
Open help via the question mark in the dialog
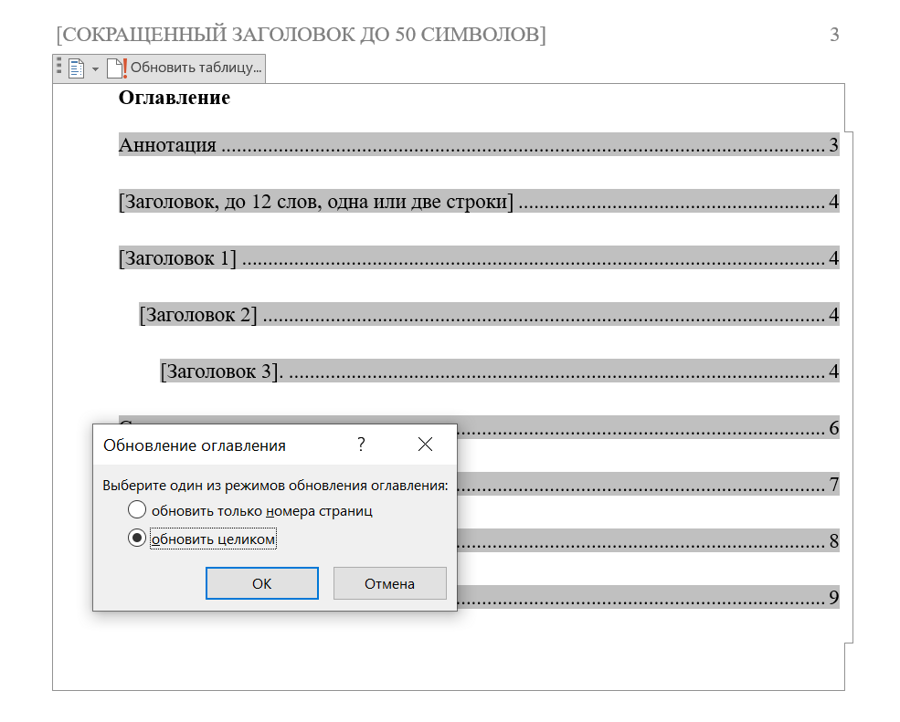coord(361,444)
